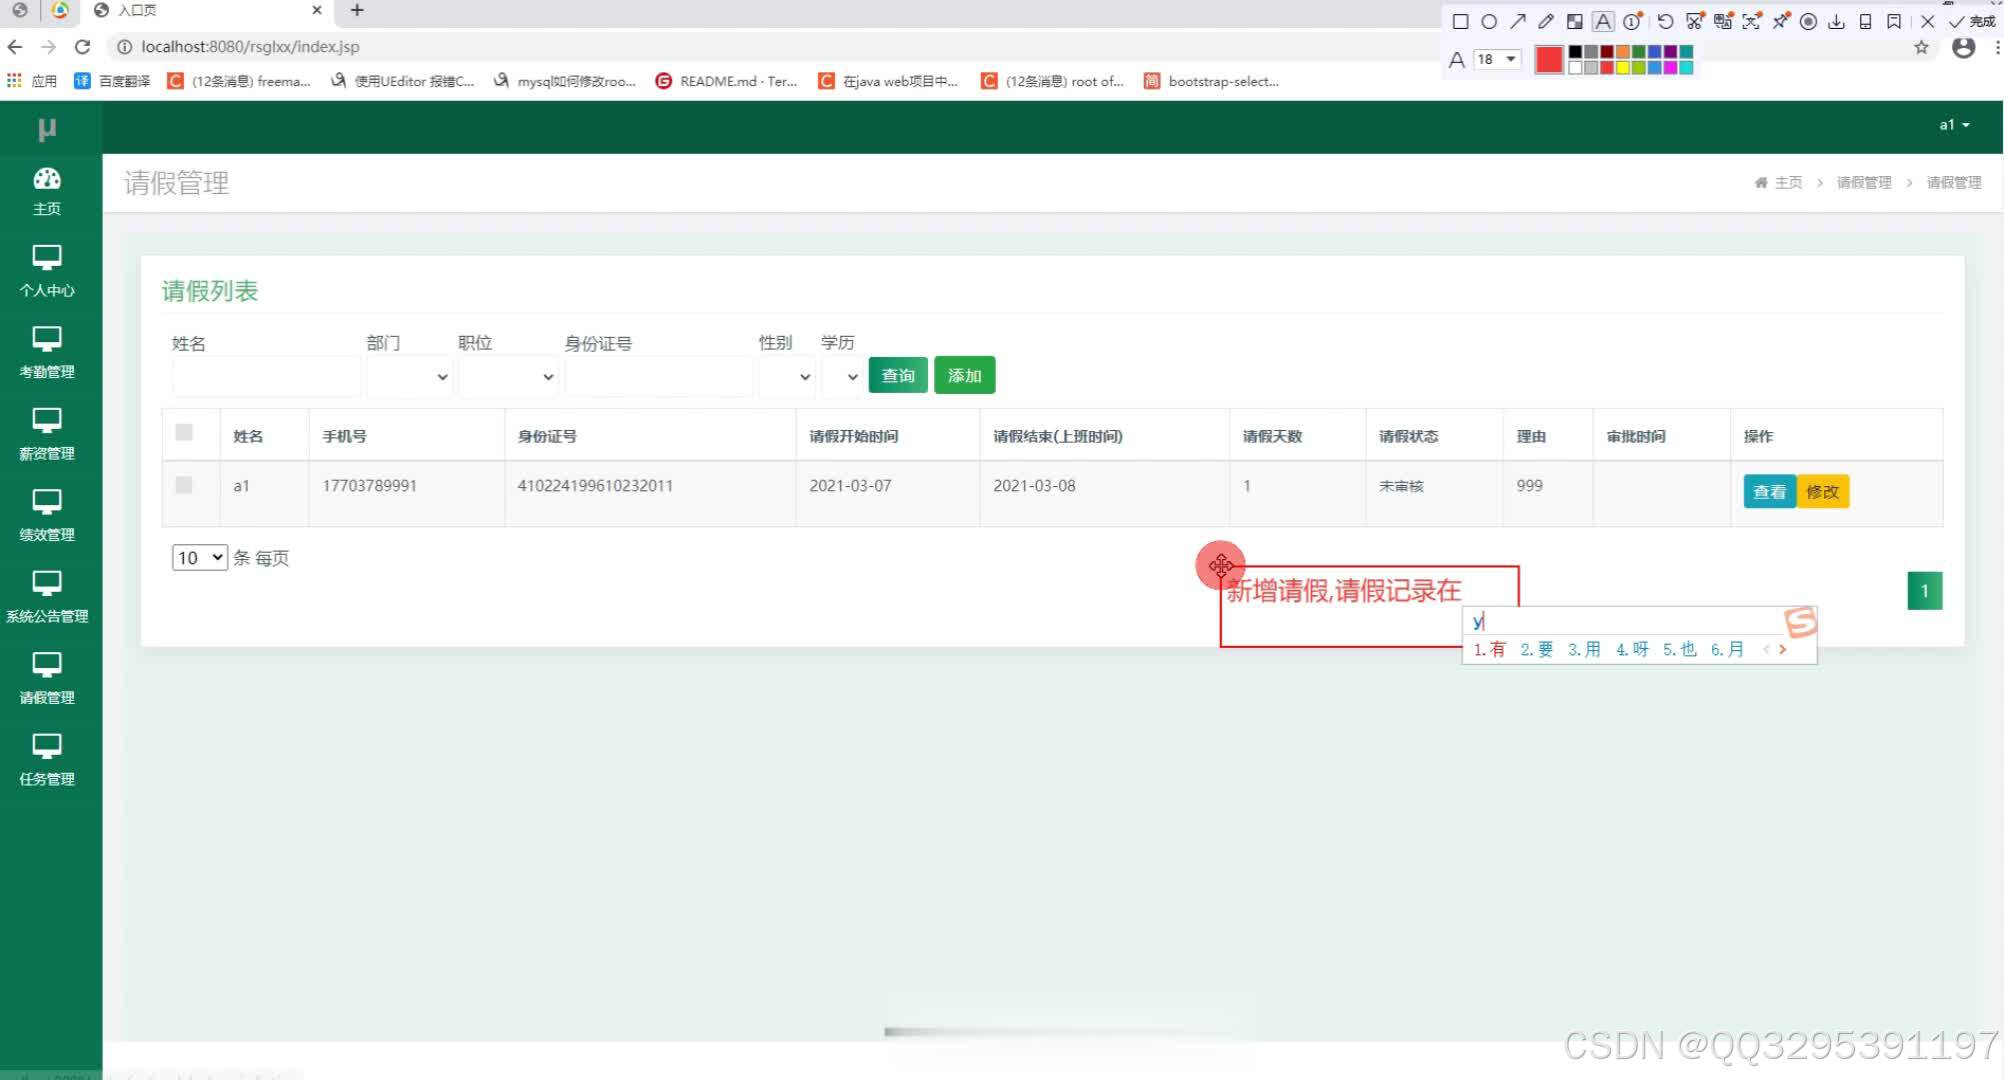2004x1080 pixels.
Task: Open the README.md bookmark
Action: (727, 81)
